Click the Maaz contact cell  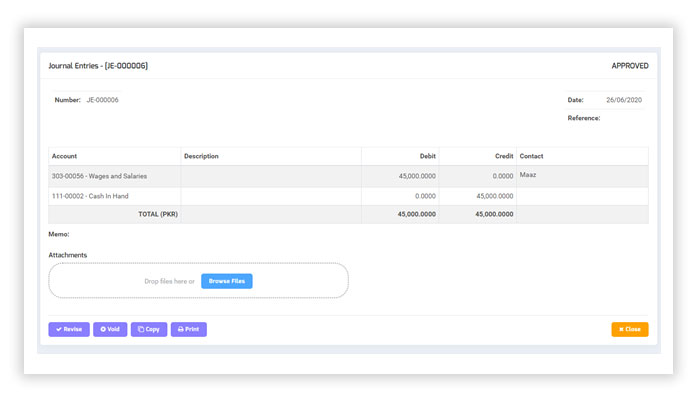[582, 176]
